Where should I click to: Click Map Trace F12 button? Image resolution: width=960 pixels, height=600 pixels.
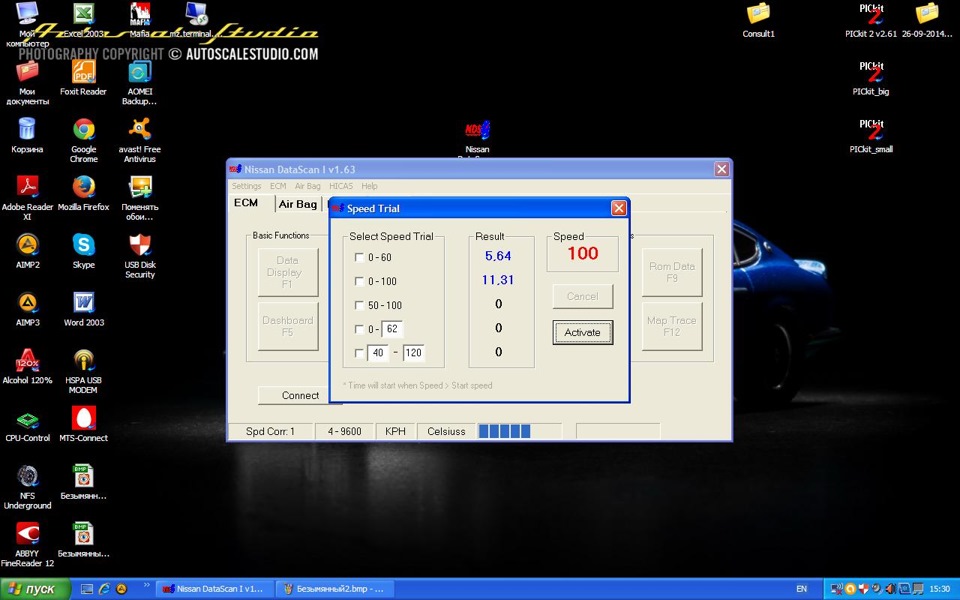[672, 326]
